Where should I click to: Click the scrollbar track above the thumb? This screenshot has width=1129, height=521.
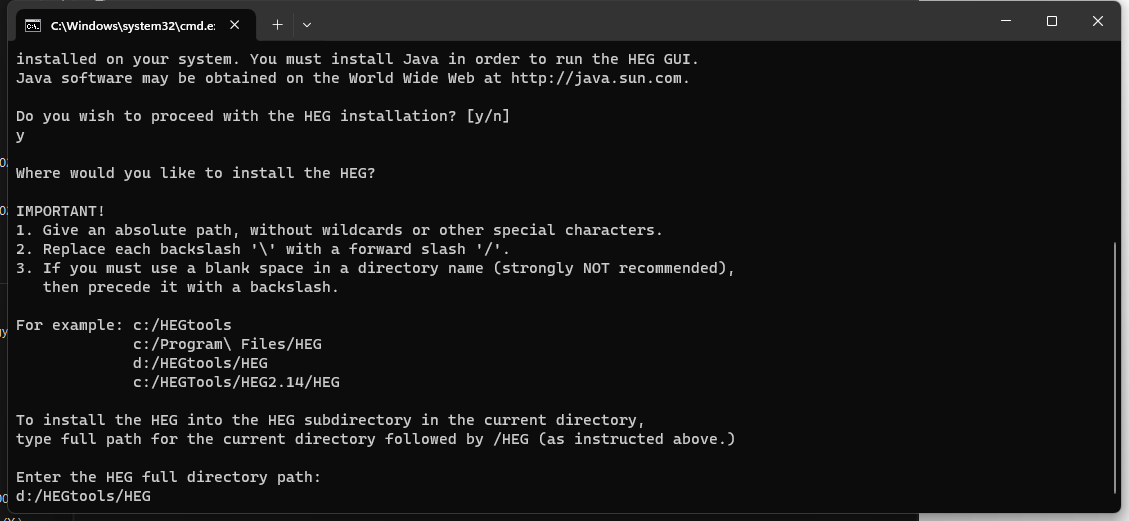(x=1115, y=141)
